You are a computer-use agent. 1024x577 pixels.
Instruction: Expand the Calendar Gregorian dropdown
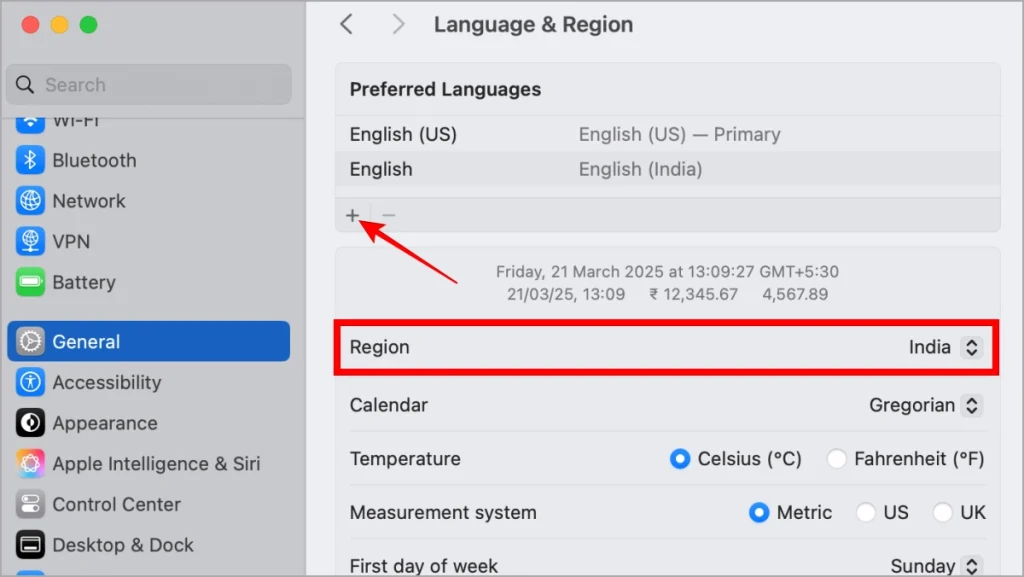(925, 405)
